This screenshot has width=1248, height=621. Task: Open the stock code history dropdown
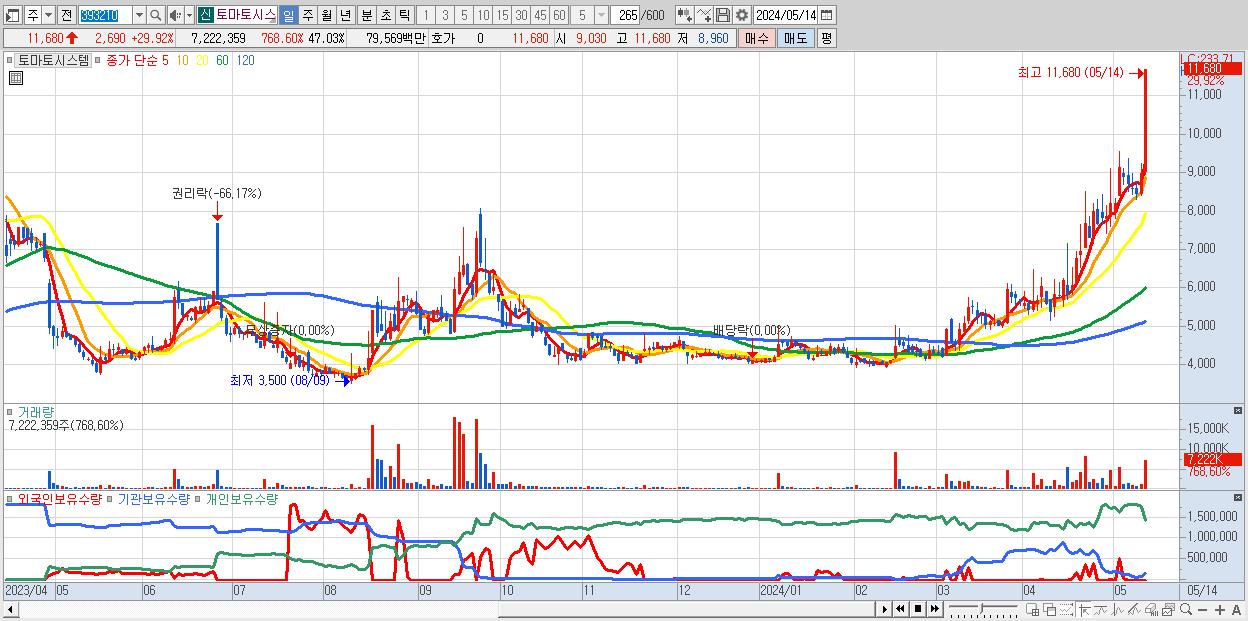pos(139,15)
